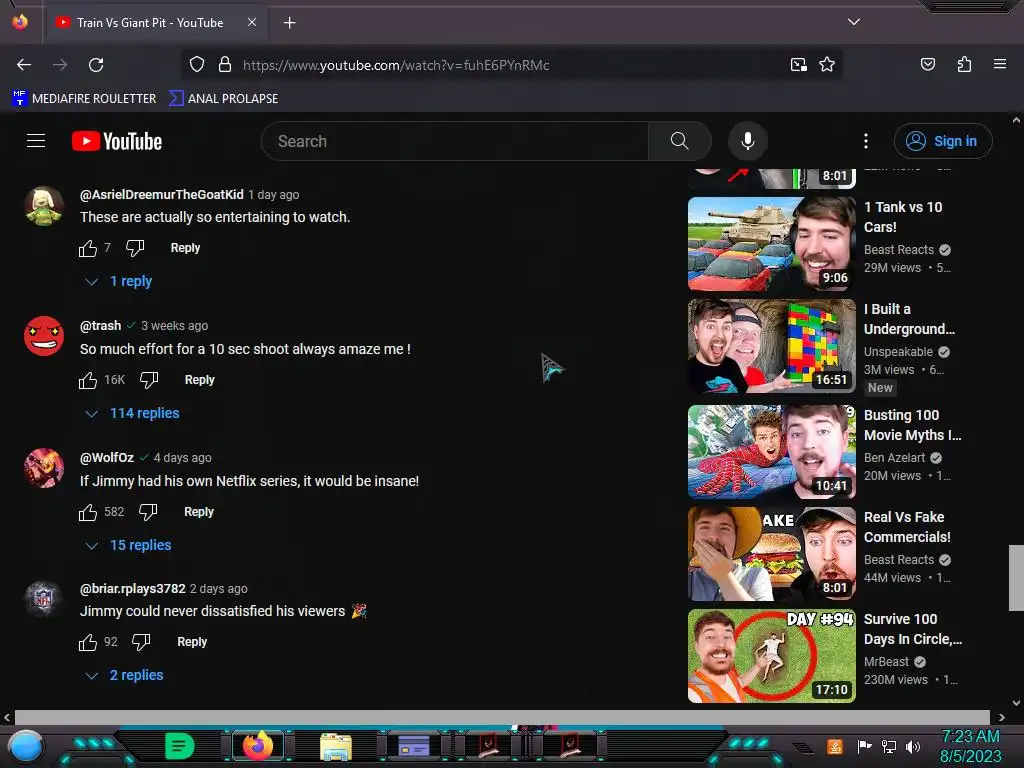Click the red angry face @trash avatar
This screenshot has width=1024, height=768.
coord(44,336)
